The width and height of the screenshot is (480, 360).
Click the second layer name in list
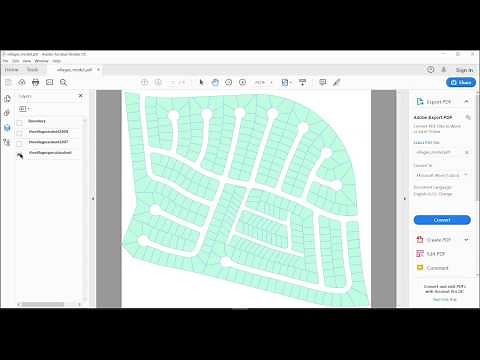[49, 132]
